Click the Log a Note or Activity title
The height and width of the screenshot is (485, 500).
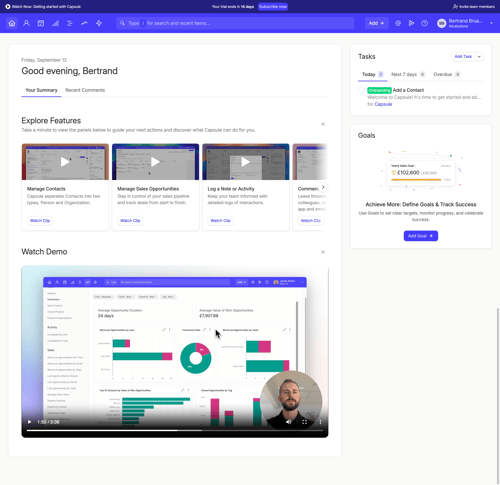[x=231, y=189]
